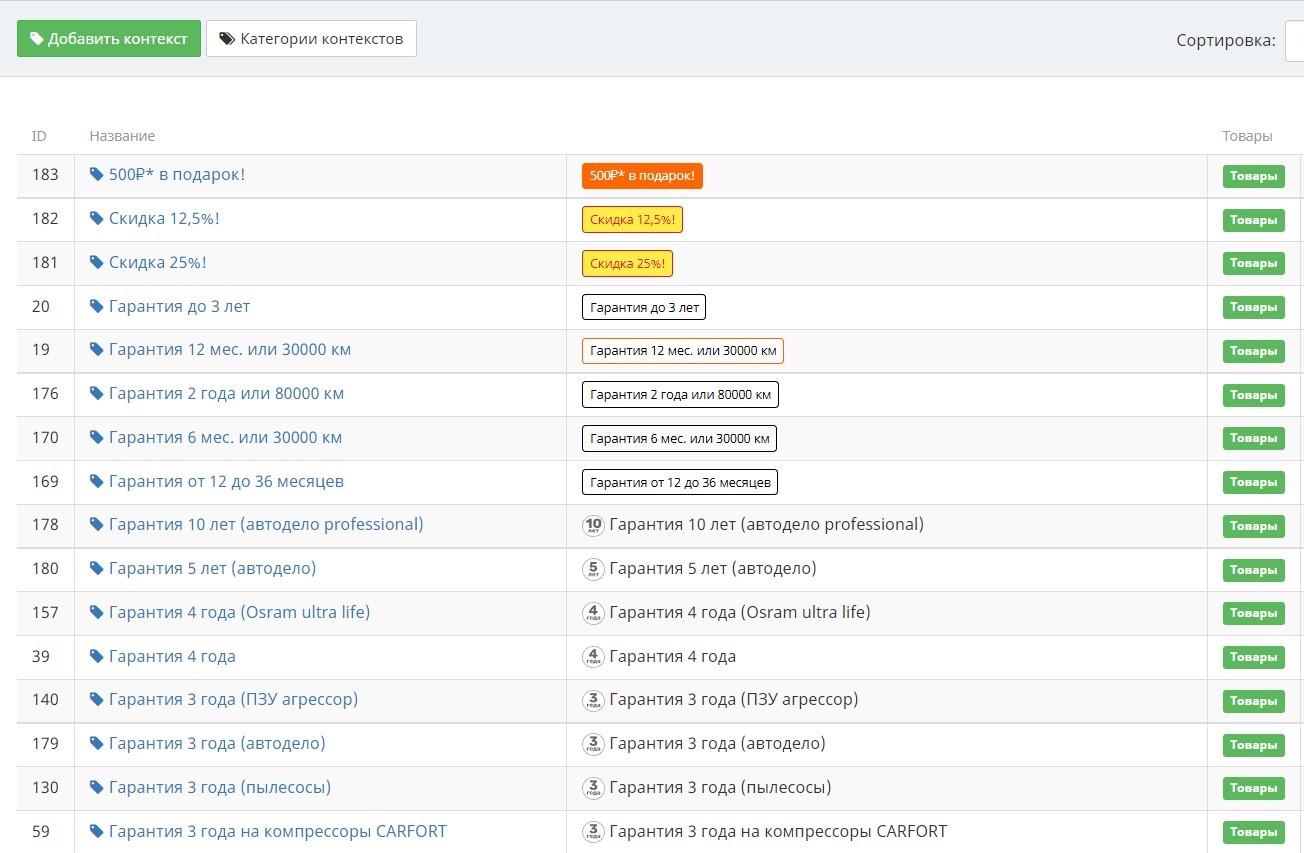Click the ID column header
The width and height of the screenshot is (1304, 853).
(39, 136)
